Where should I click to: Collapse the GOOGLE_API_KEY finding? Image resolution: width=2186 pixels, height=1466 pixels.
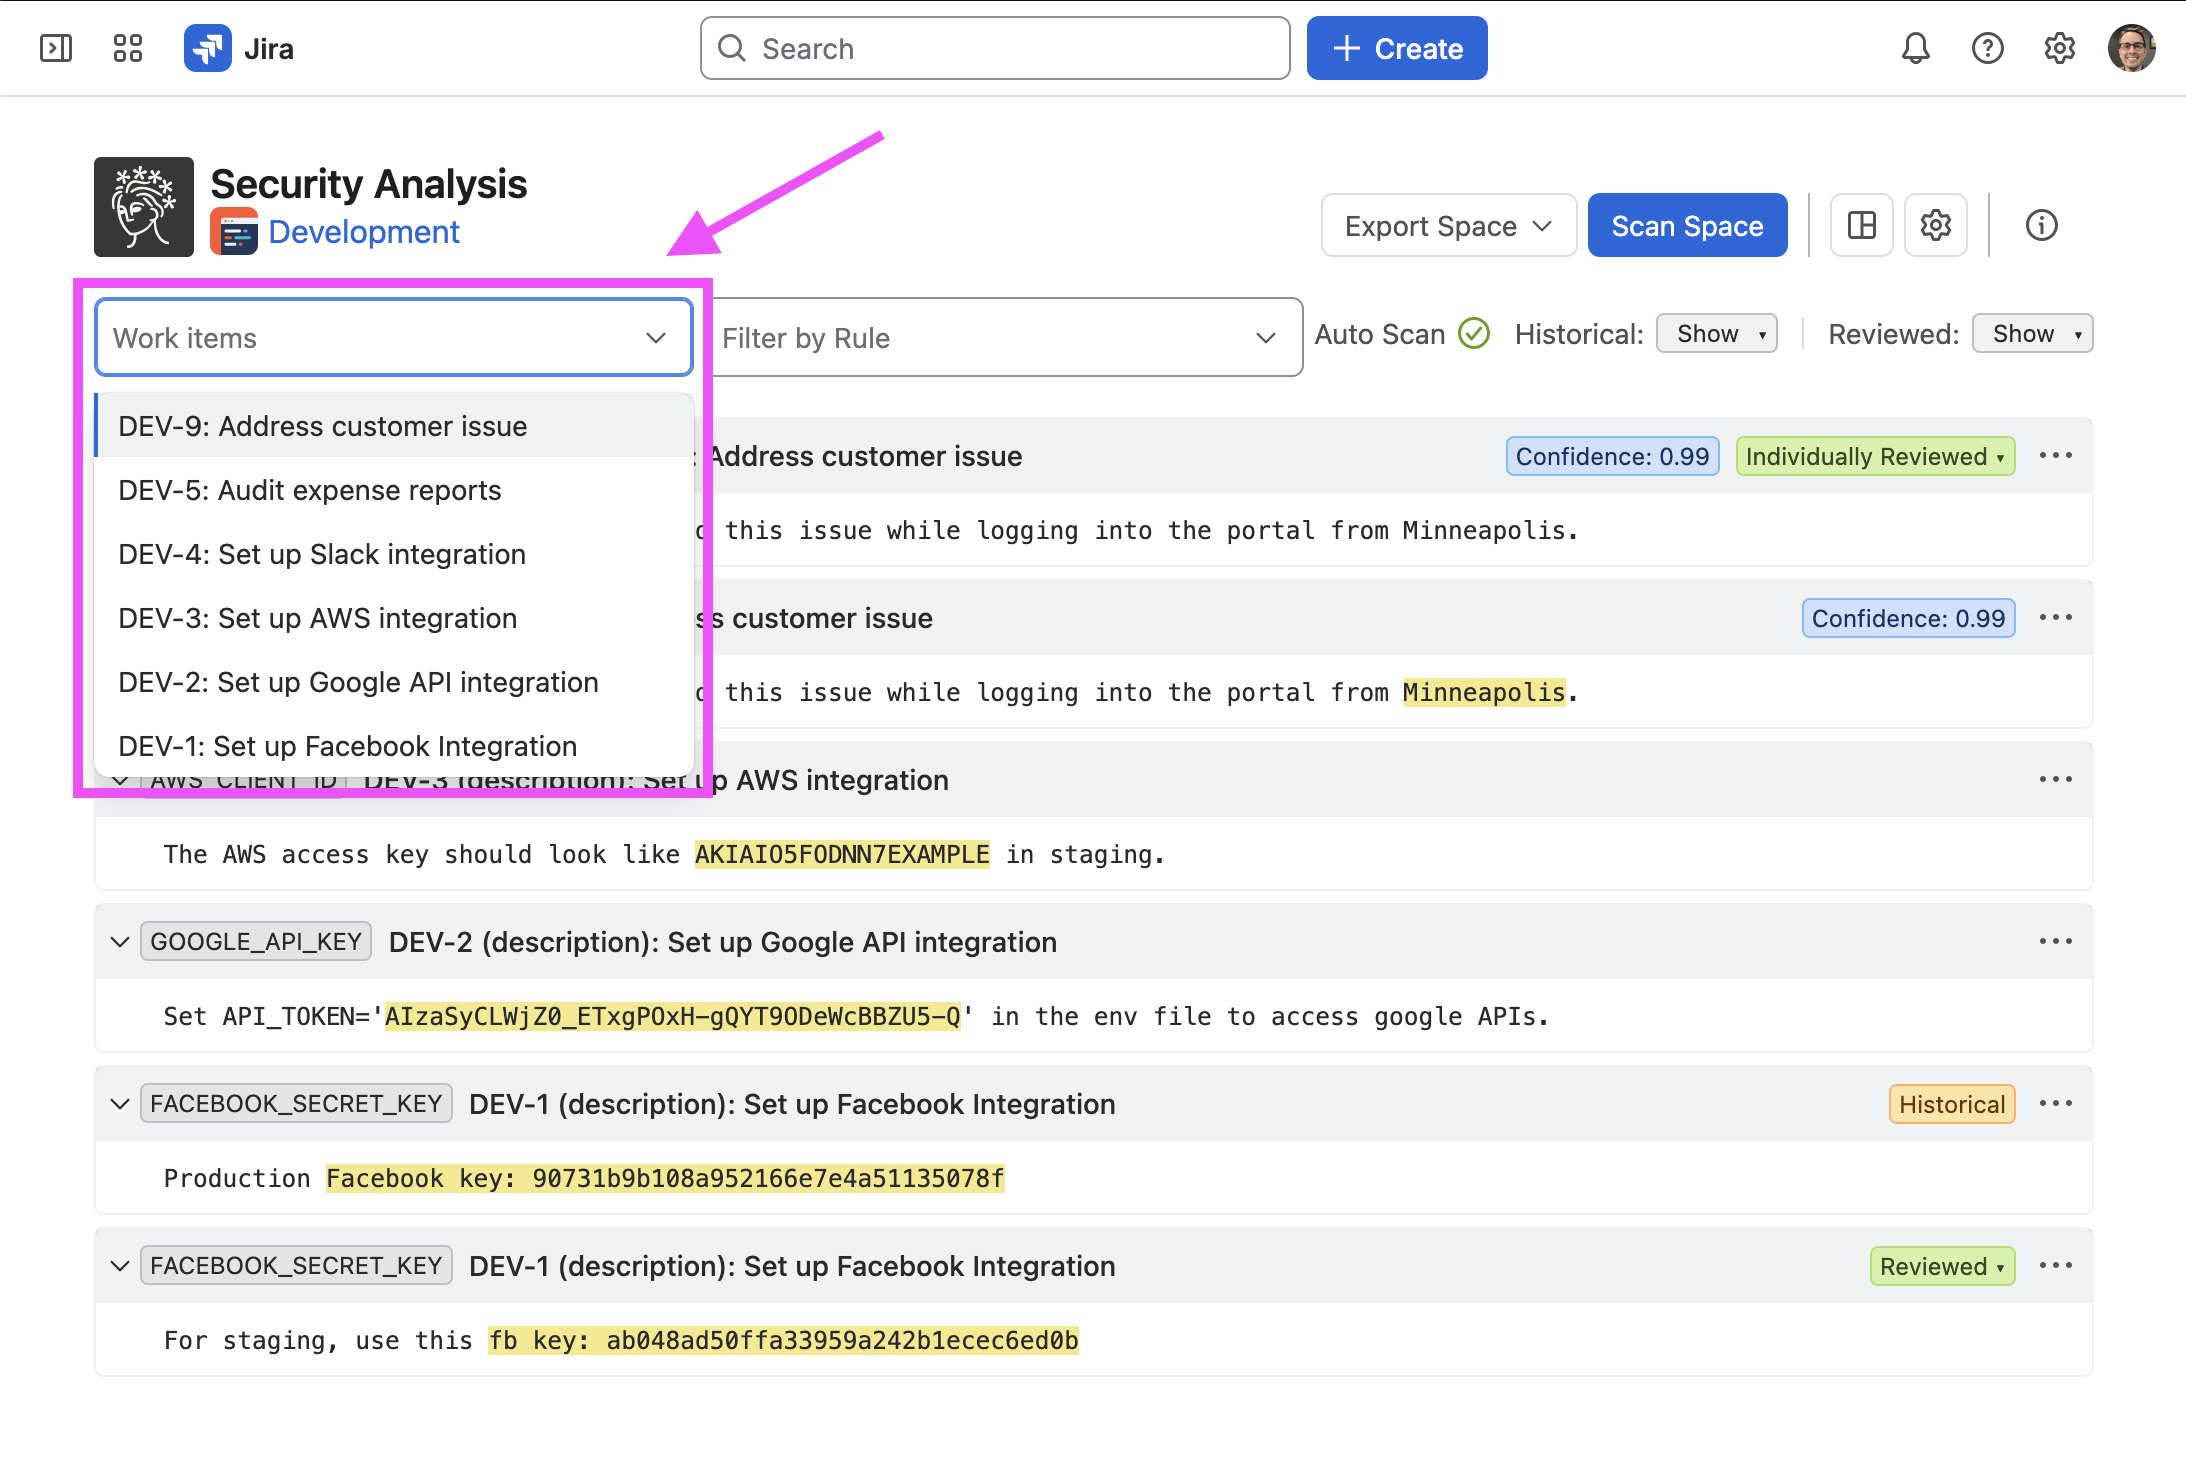click(120, 942)
